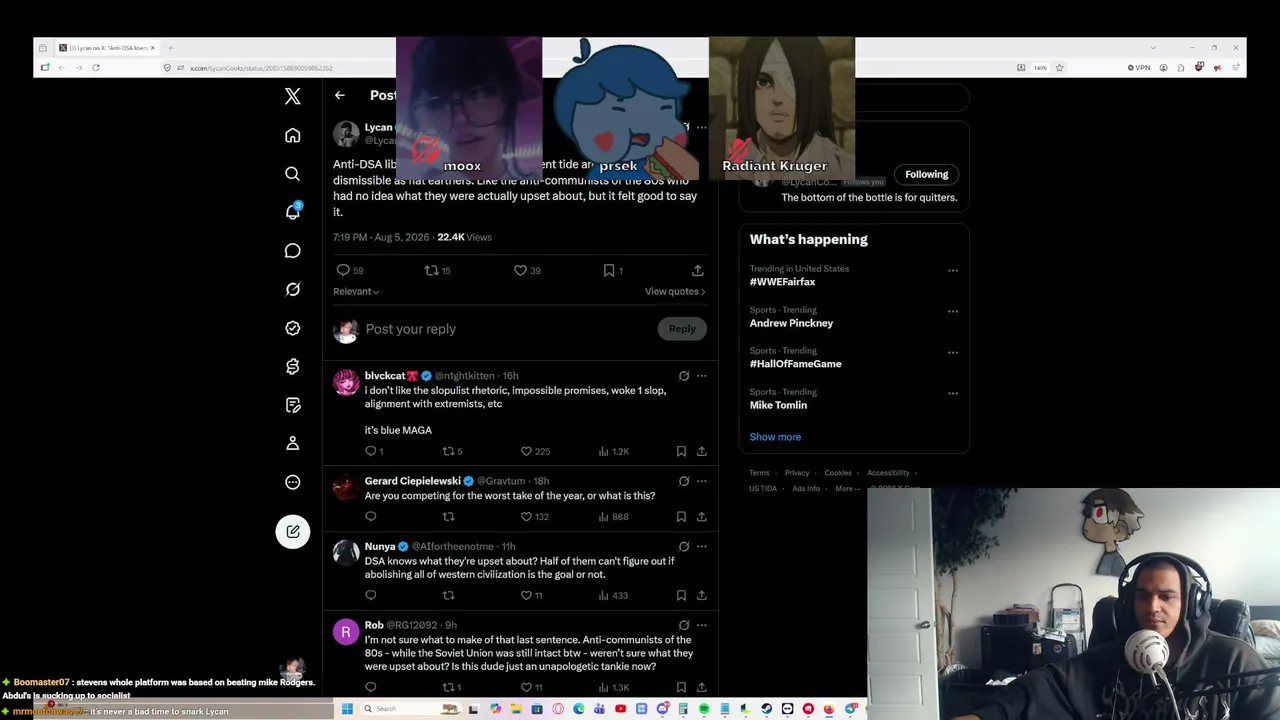Bookmark Lycan's main post
This screenshot has width=1280, height=720.
coord(613,270)
